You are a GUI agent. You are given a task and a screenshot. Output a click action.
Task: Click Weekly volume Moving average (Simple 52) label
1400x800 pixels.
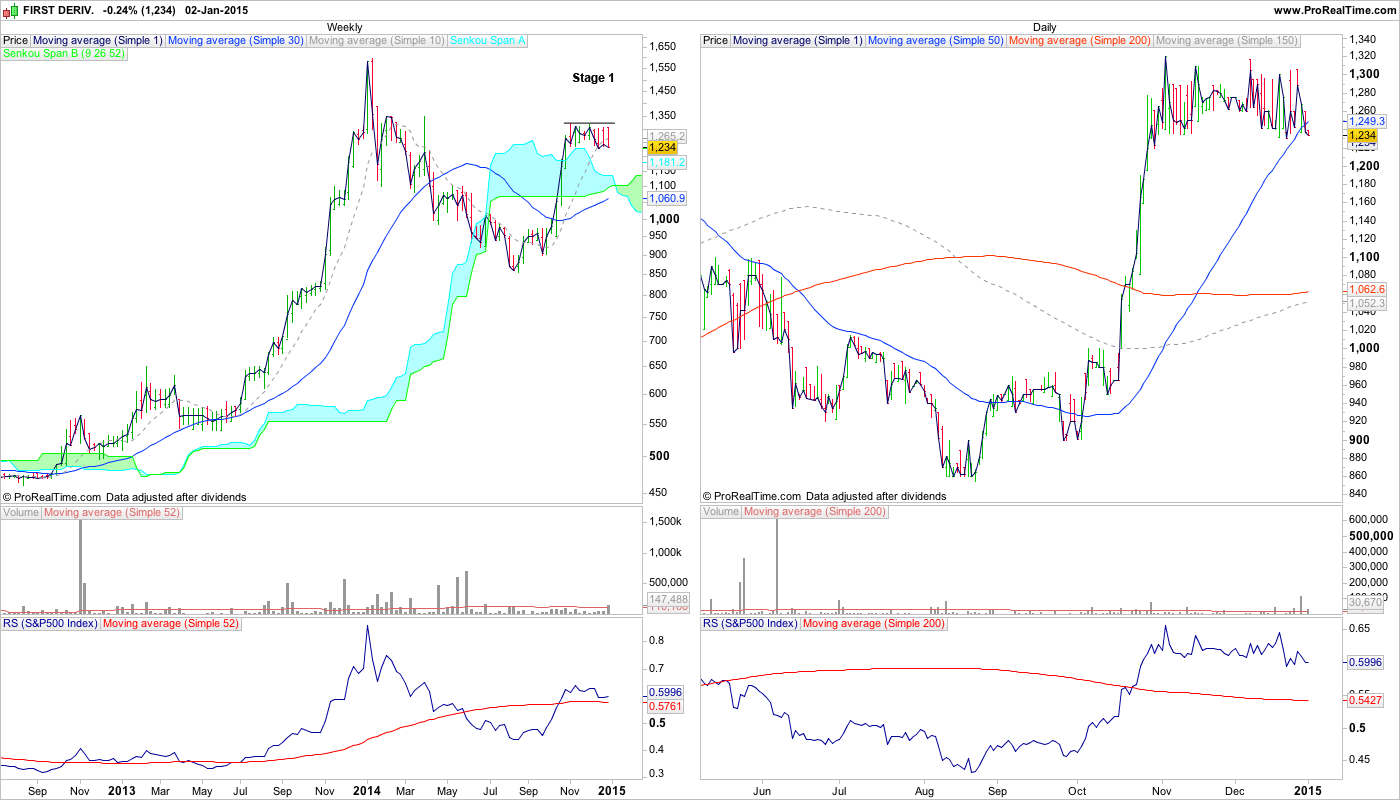click(x=112, y=512)
